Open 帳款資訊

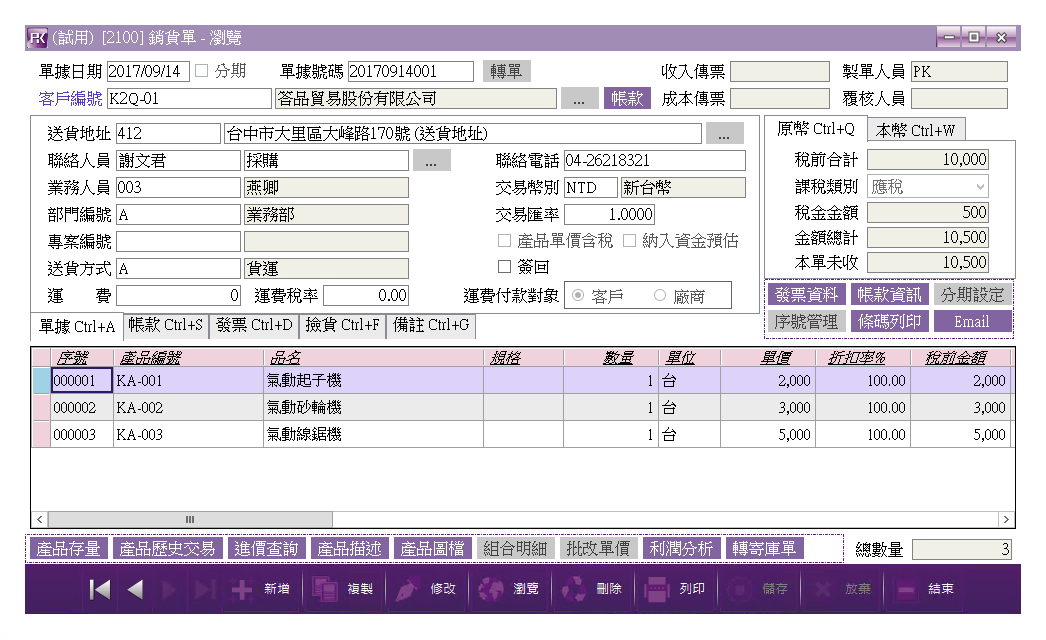tap(889, 294)
